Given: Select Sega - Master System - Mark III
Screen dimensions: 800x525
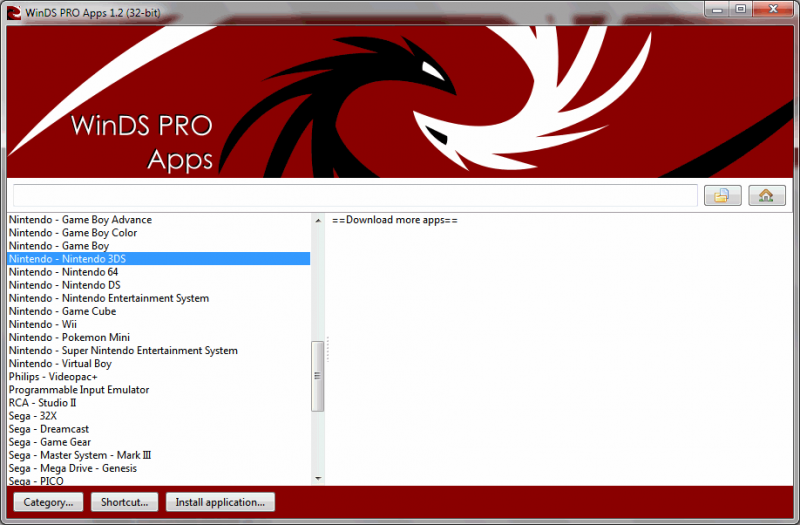Looking at the screenshot, I should [x=159, y=455].
